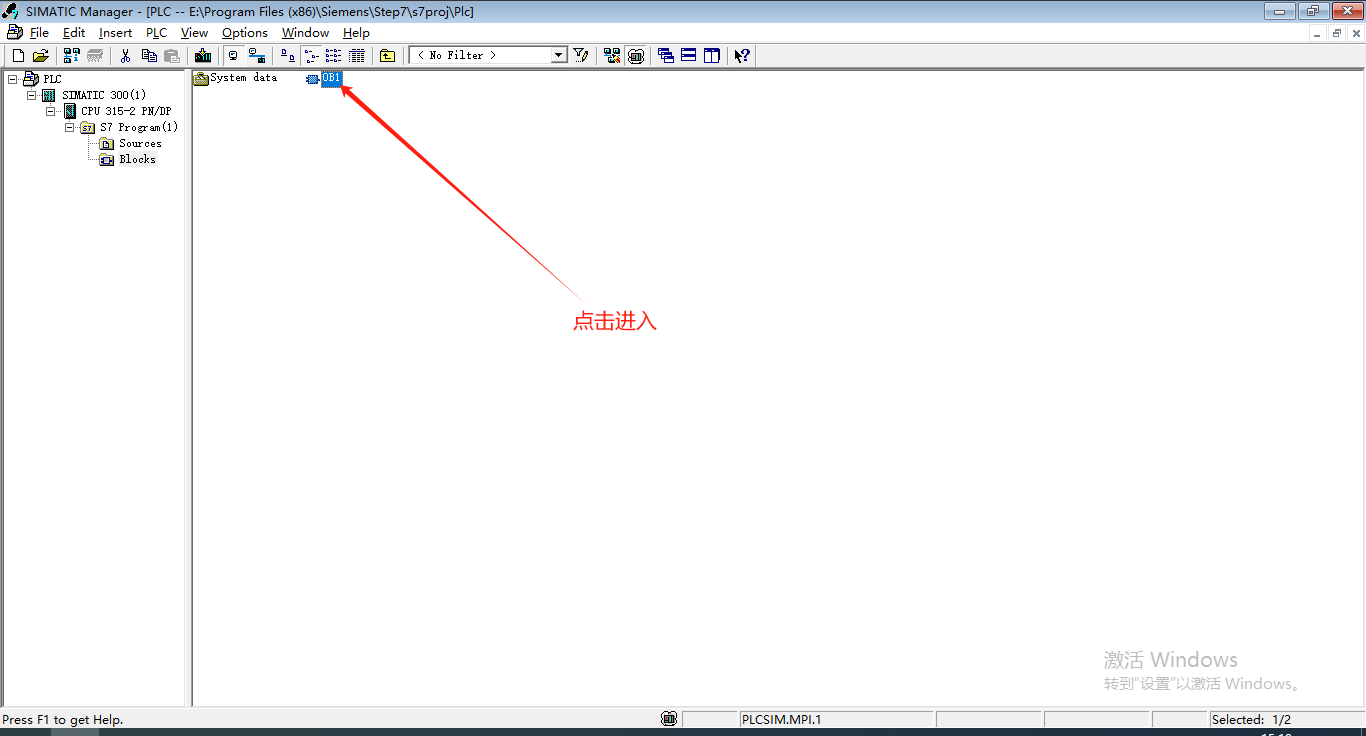This screenshot has height=736, width=1366.
Task: Switch to Details view in the toolbar
Action: click(x=356, y=56)
